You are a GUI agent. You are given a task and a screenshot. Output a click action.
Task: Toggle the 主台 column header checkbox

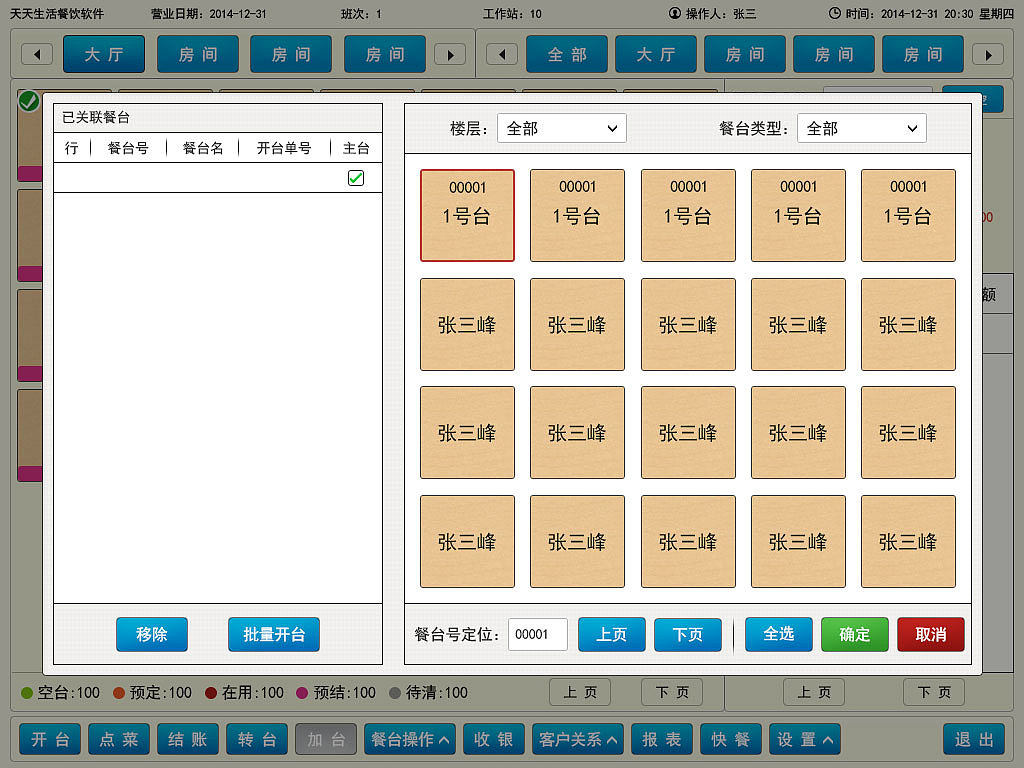pos(356,176)
